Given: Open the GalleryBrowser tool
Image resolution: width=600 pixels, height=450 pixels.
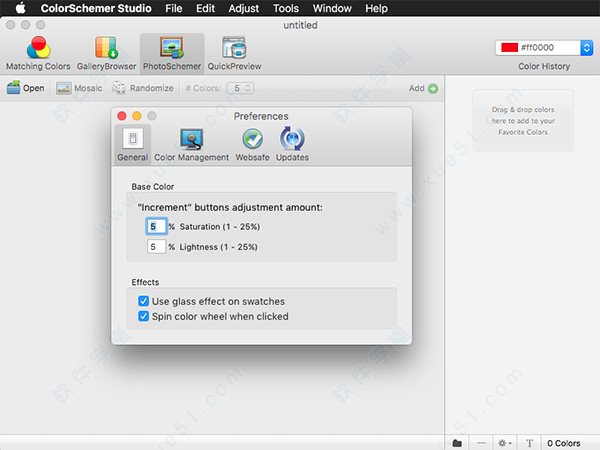Looking at the screenshot, I should 106,54.
